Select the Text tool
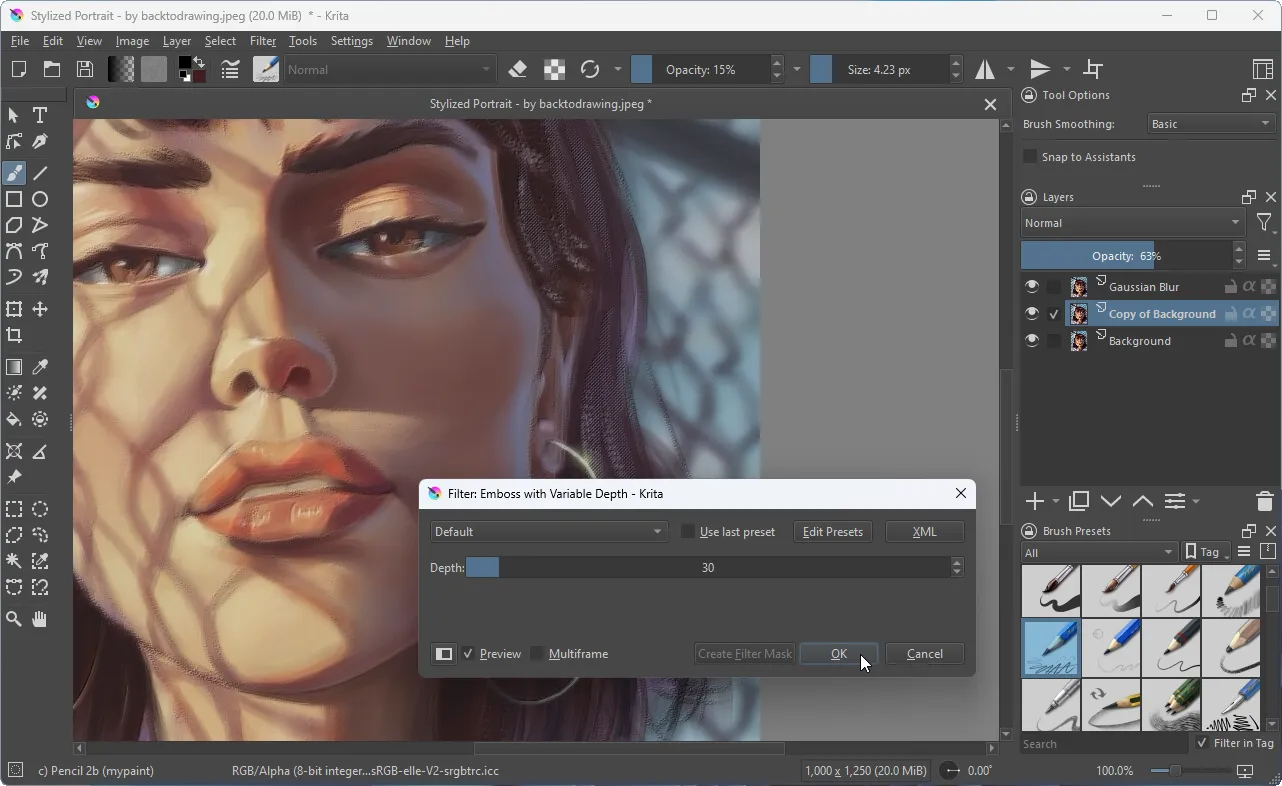This screenshot has height=786, width=1282. click(x=39, y=115)
